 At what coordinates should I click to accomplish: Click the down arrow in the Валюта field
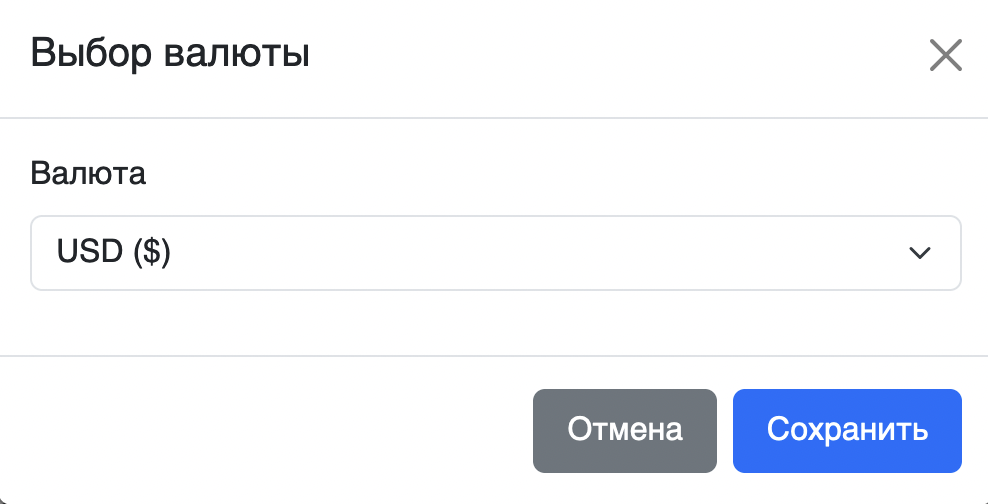[x=919, y=253]
